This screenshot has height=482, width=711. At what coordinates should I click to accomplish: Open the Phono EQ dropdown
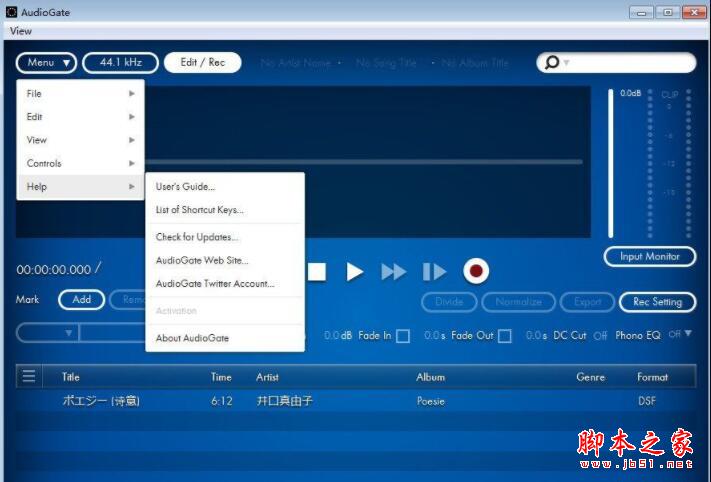pos(680,334)
